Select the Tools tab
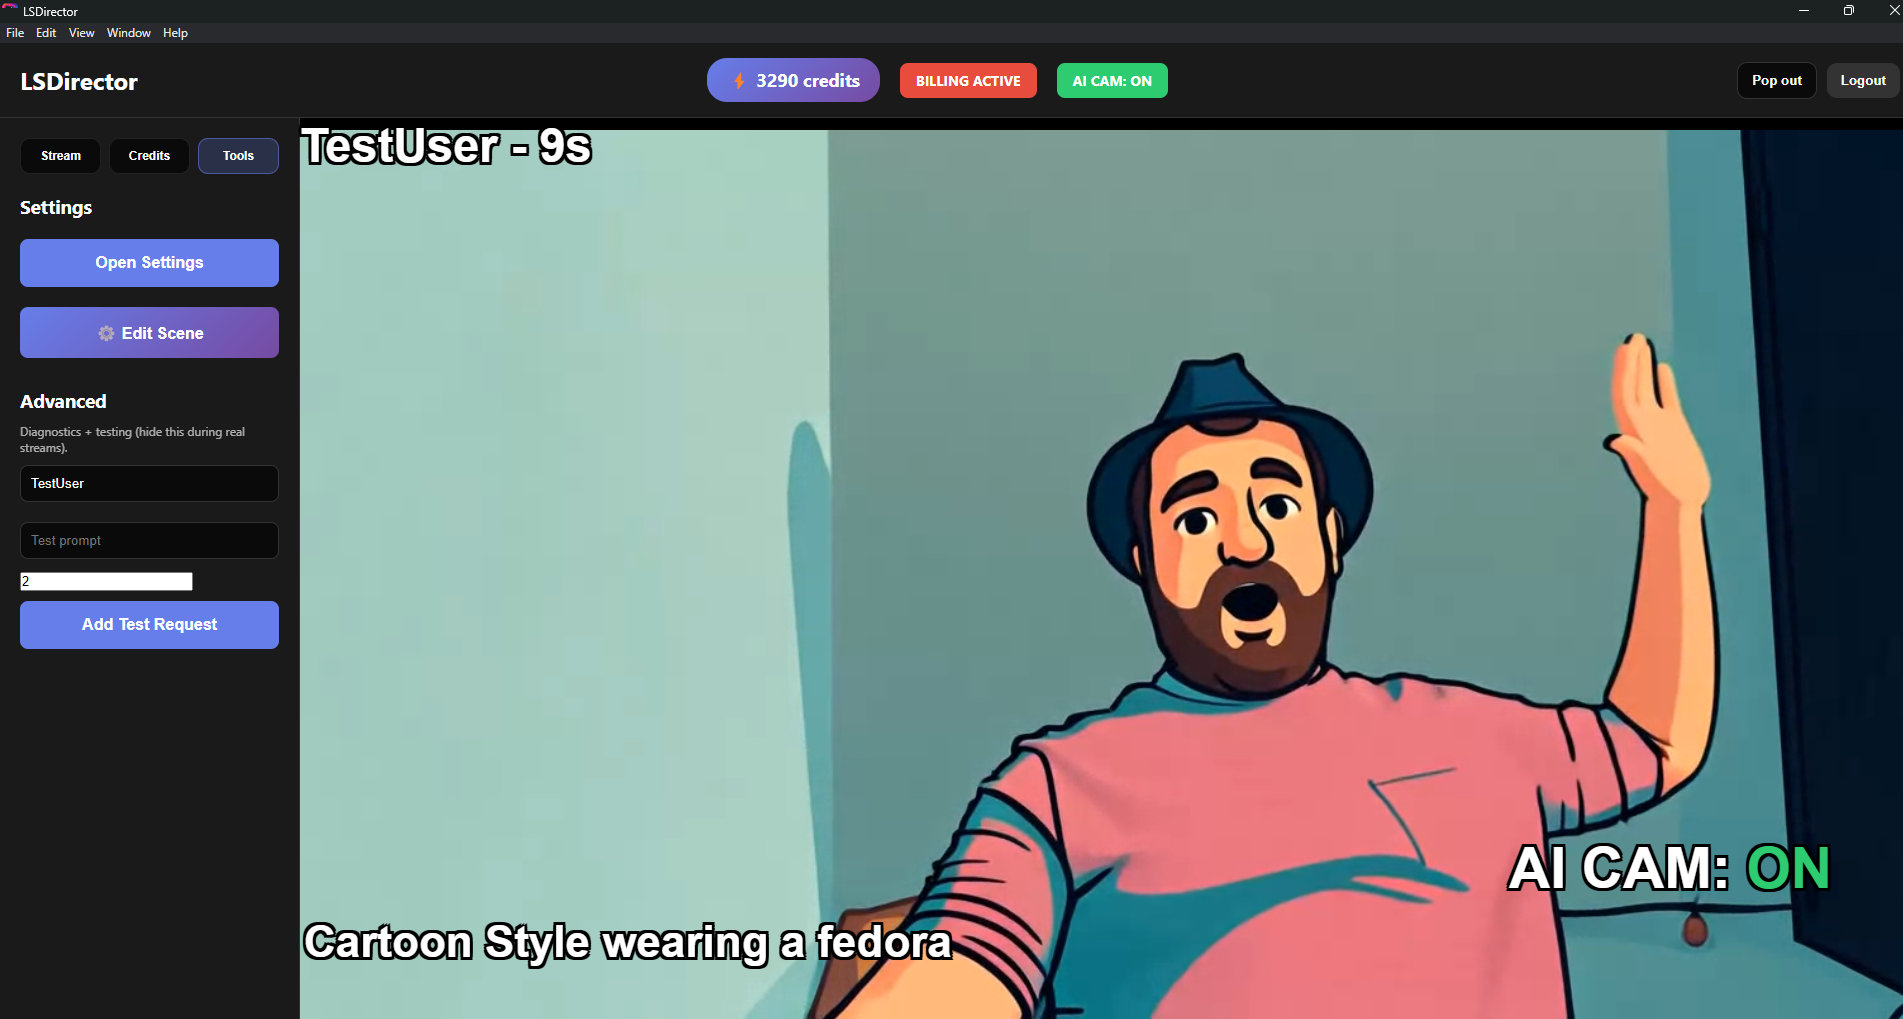 pyautogui.click(x=238, y=156)
